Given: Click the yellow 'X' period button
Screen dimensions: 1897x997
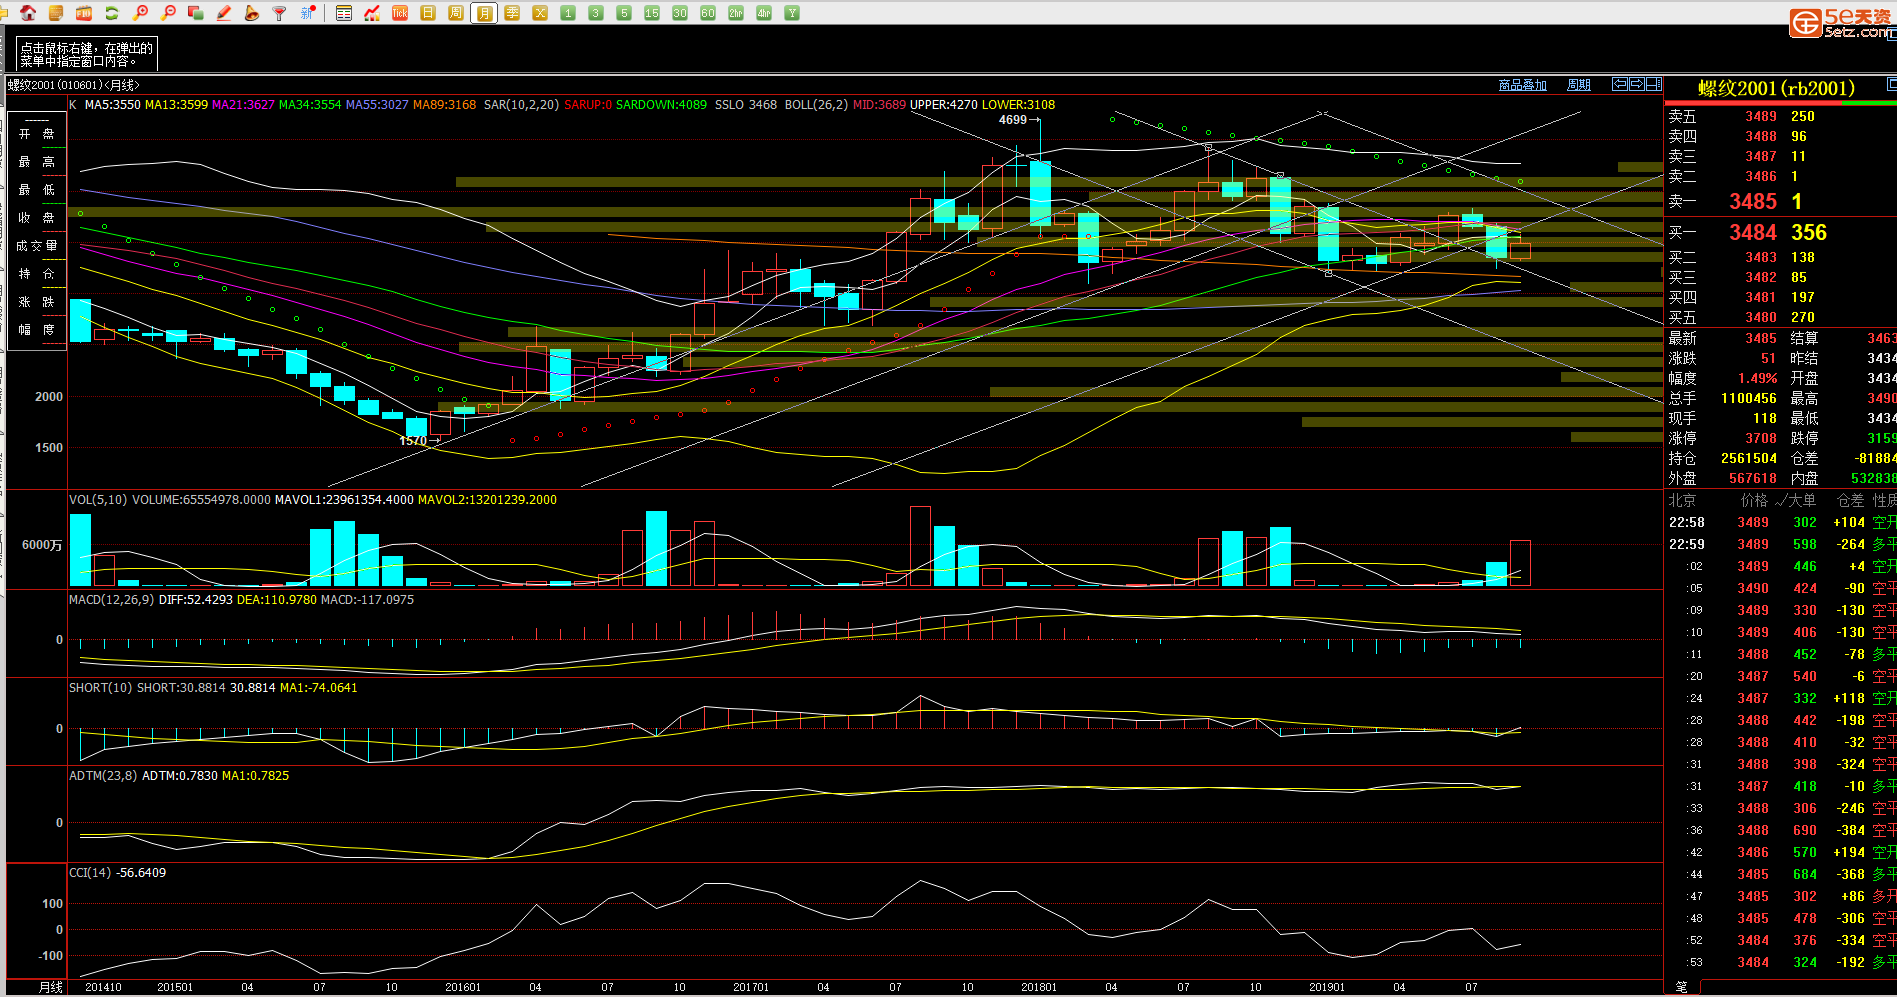Looking at the screenshot, I should pos(540,13).
